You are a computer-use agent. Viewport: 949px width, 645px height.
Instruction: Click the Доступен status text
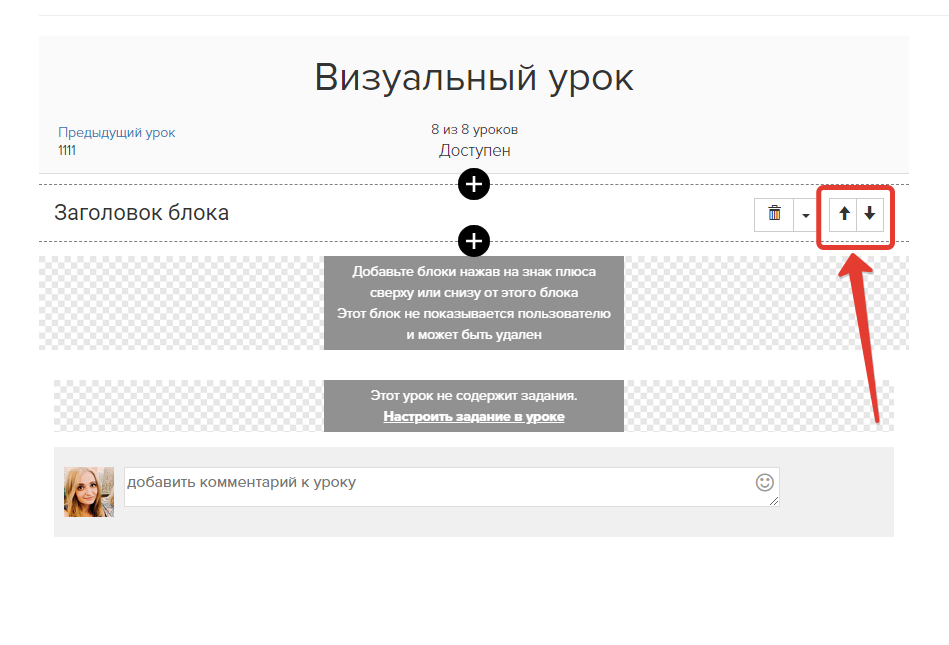point(474,150)
